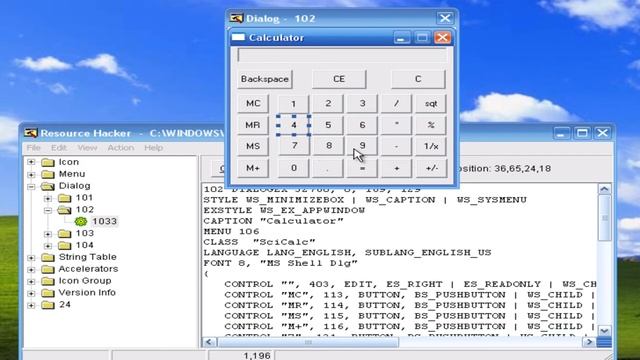
Task: Click the Backspace button in Calculator dialog
Action: point(265,79)
